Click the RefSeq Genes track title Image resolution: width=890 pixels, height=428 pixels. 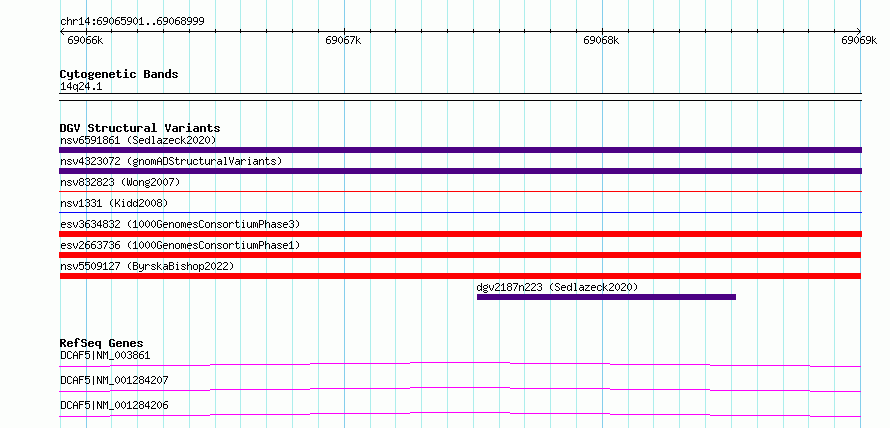coord(101,343)
